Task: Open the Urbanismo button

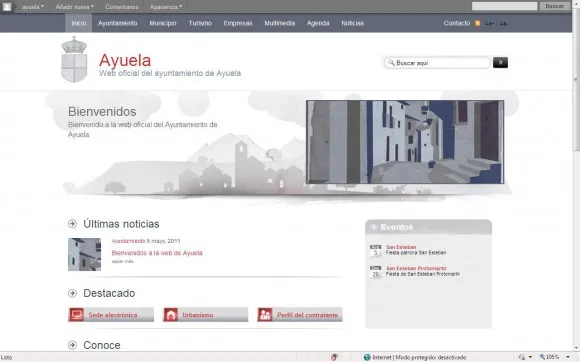Action: (205, 315)
